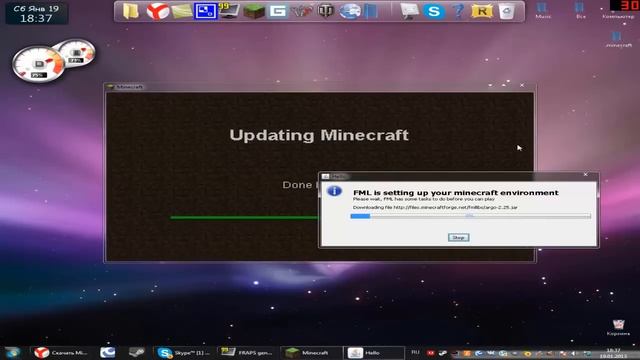Launch Minecraft grass block from the dock
This screenshot has height=360, width=640.
coord(253,11)
